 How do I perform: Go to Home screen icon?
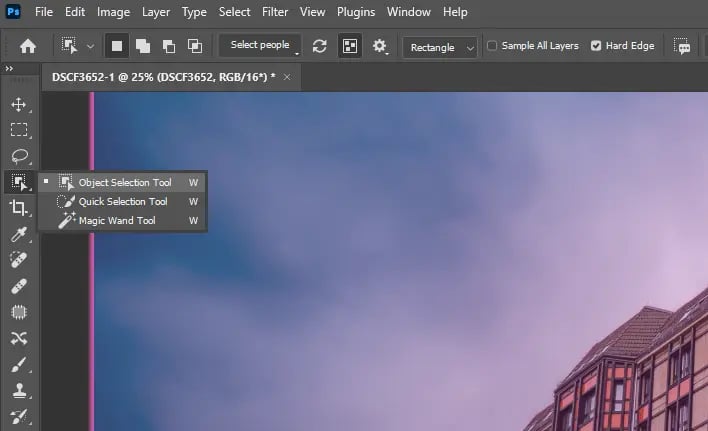[28, 46]
